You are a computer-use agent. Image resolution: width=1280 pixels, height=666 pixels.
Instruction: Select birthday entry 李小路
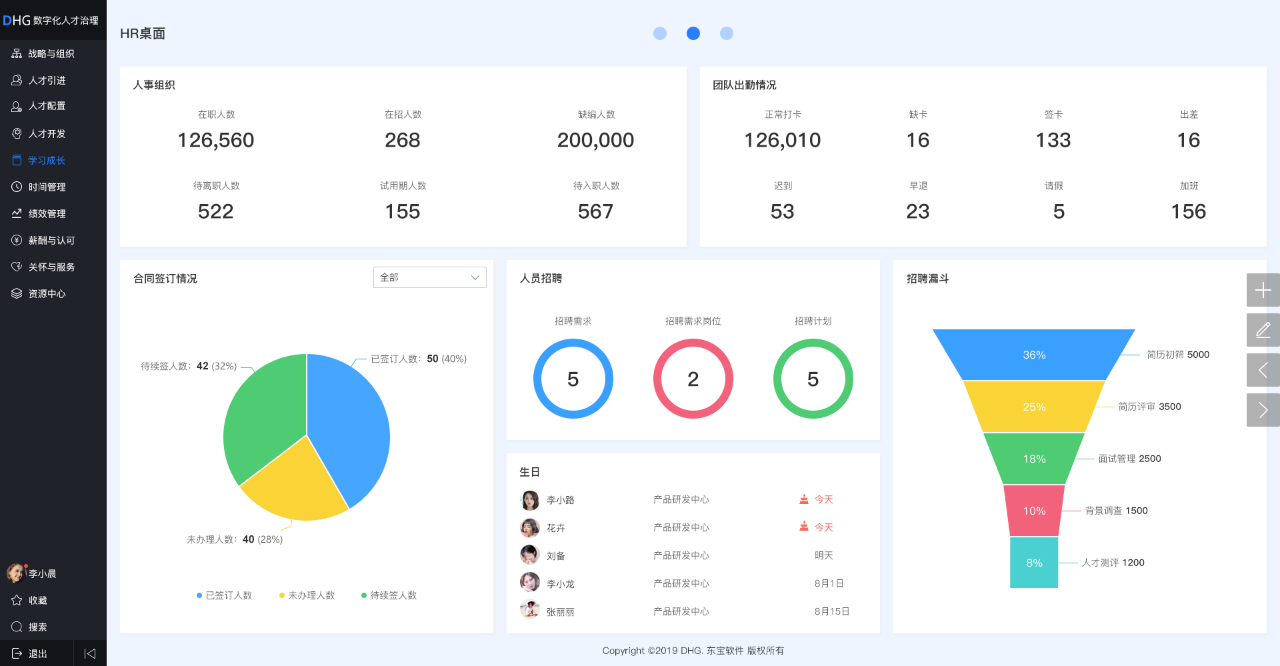[x=561, y=500]
